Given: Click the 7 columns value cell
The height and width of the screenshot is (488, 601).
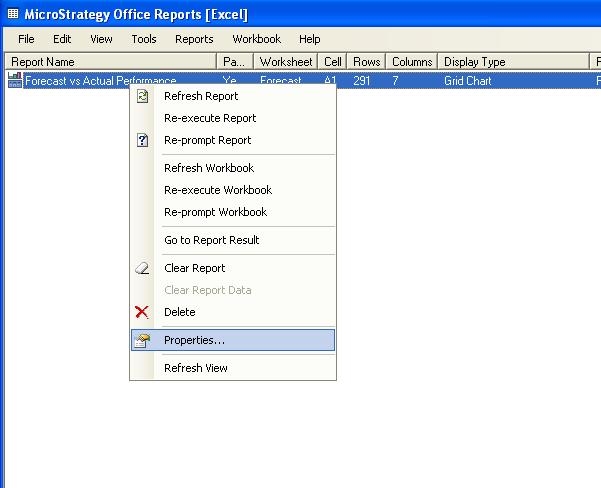Looking at the screenshot, I should pyautogui.click(x=395, y=81).
